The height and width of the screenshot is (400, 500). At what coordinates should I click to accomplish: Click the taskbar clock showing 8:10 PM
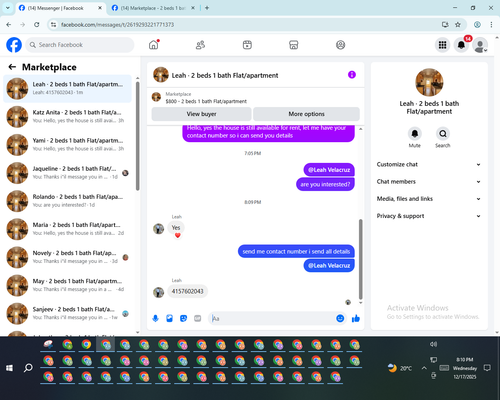pyautogui.click(x=465, y=368)
